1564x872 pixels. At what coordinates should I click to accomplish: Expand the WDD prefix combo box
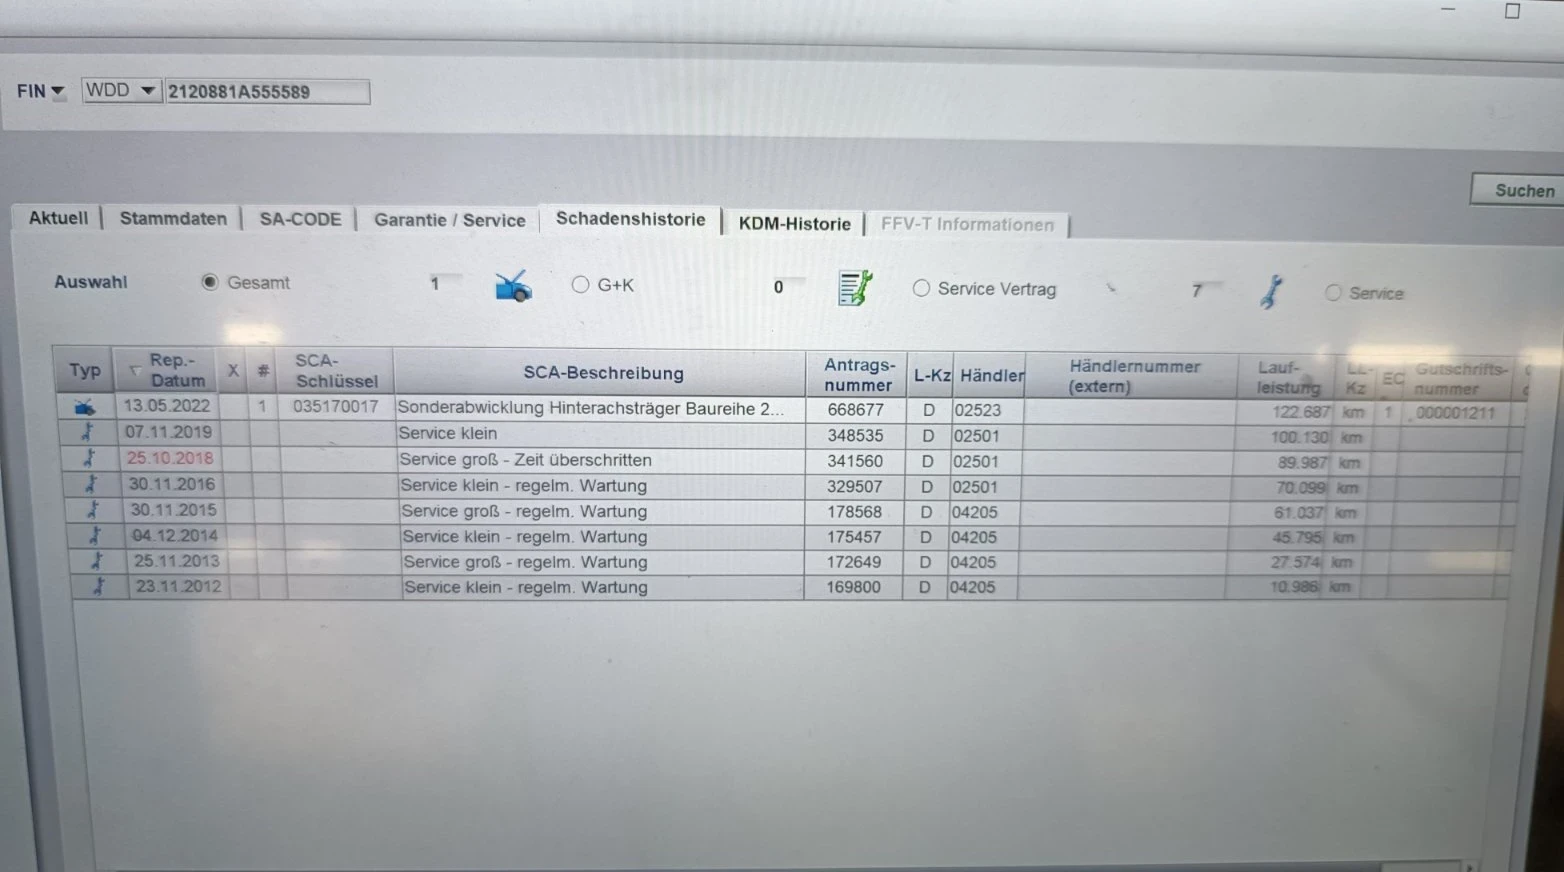coord(147,91)
